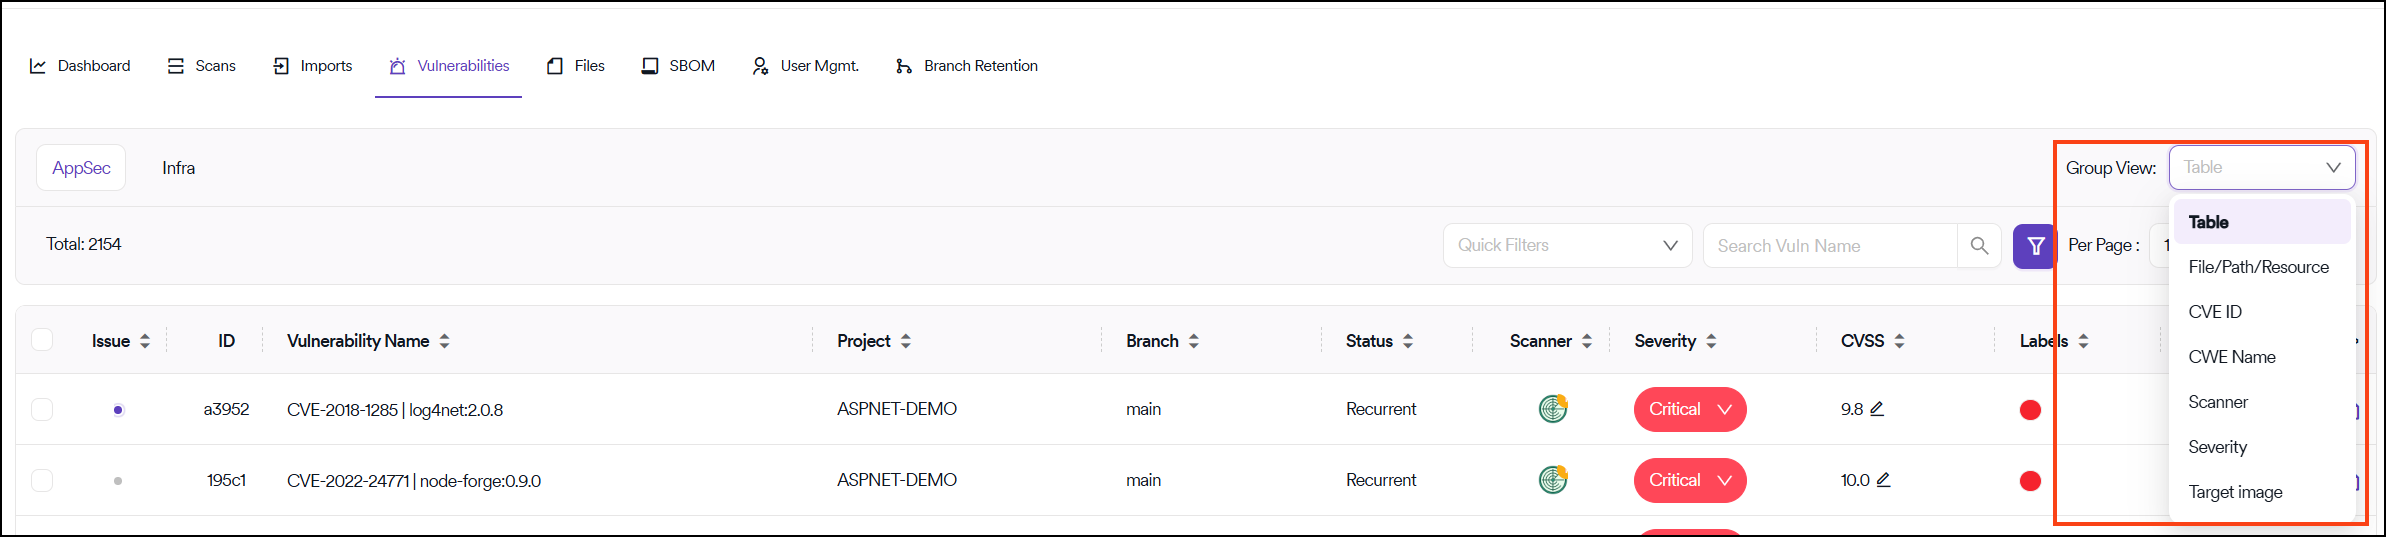
Task: Check the CVE-2018-1285 row checkbox
Action: coord(42,409)
